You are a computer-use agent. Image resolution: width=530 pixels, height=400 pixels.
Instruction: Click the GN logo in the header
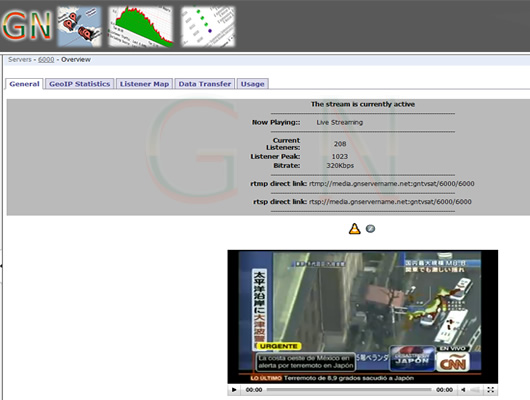tap(27, 26)
